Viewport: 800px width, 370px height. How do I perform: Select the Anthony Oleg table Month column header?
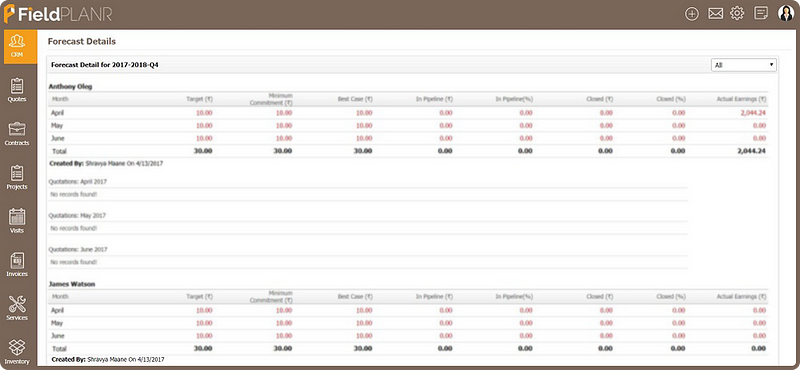click(60, 99)
